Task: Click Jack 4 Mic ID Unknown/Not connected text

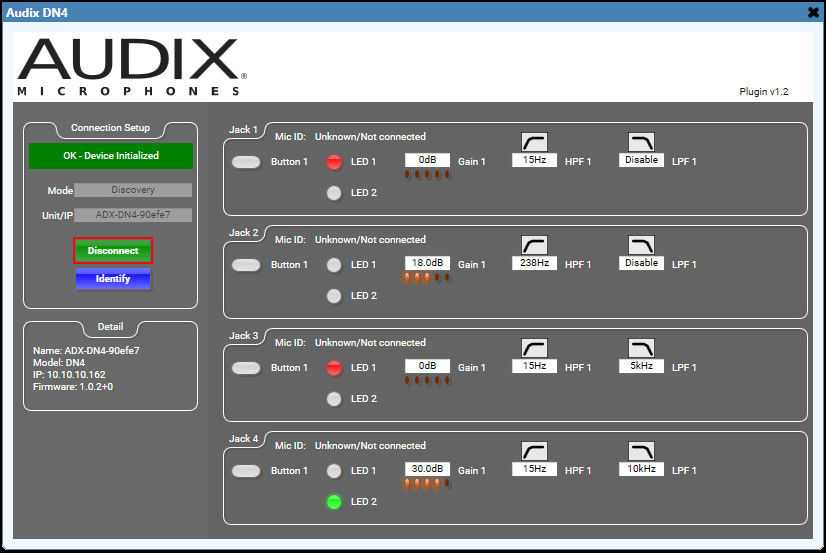Action: [x=370, y=446]
